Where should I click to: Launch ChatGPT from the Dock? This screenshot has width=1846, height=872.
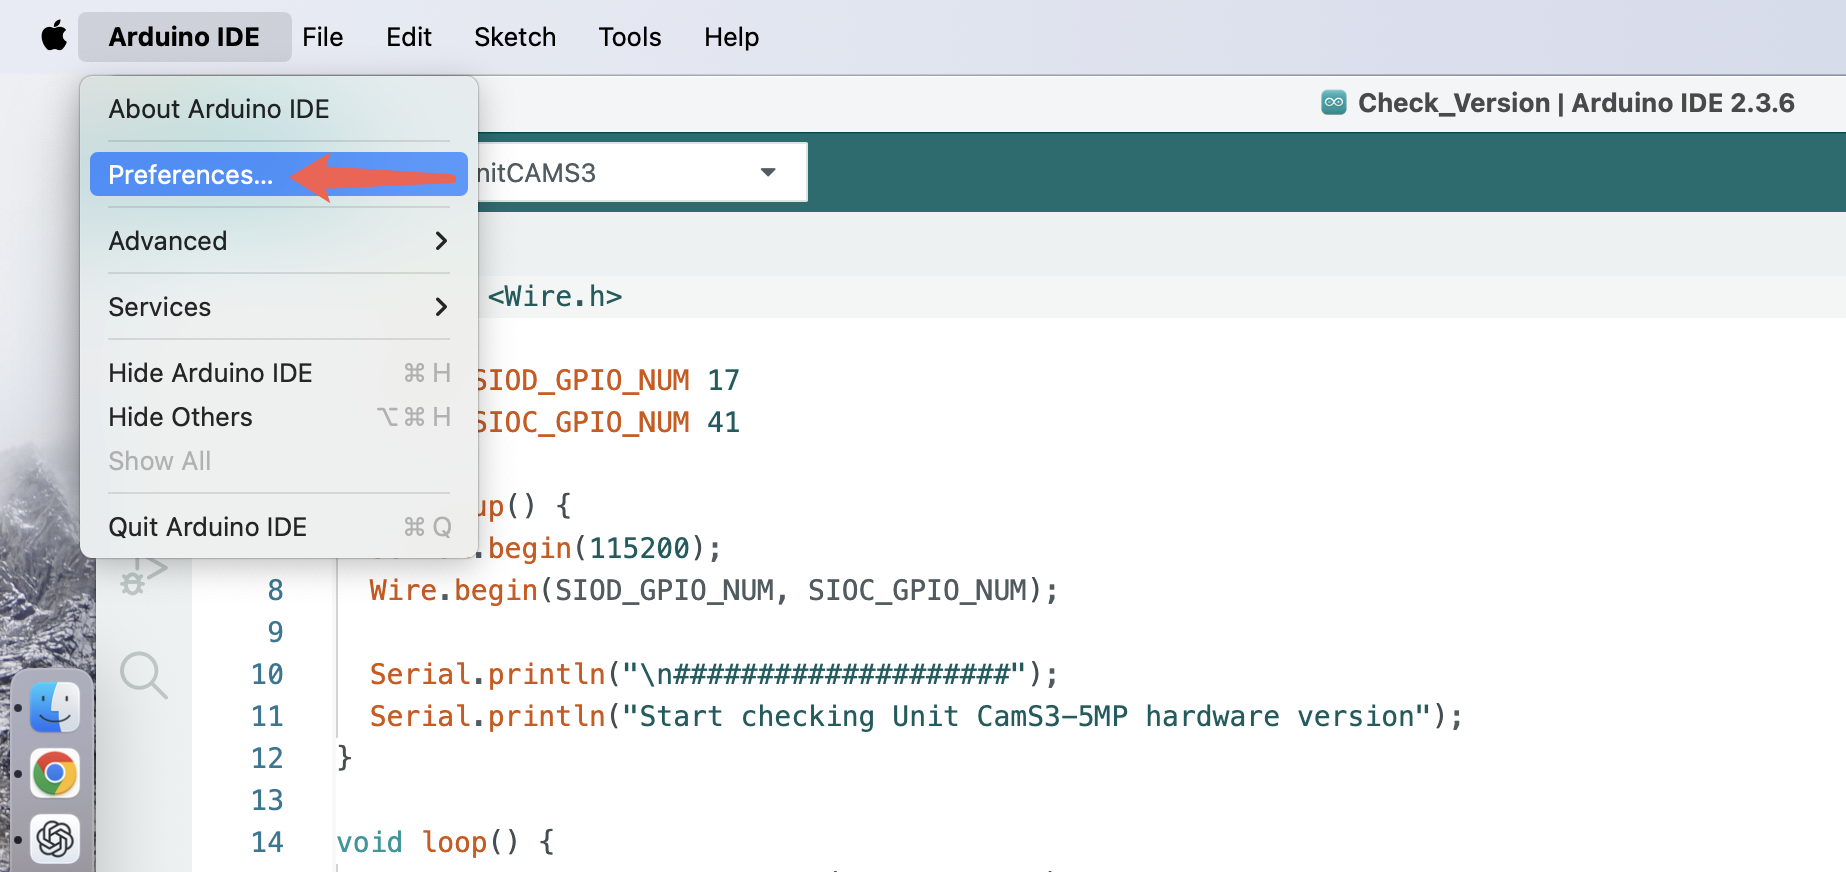[x=55, y=839]
